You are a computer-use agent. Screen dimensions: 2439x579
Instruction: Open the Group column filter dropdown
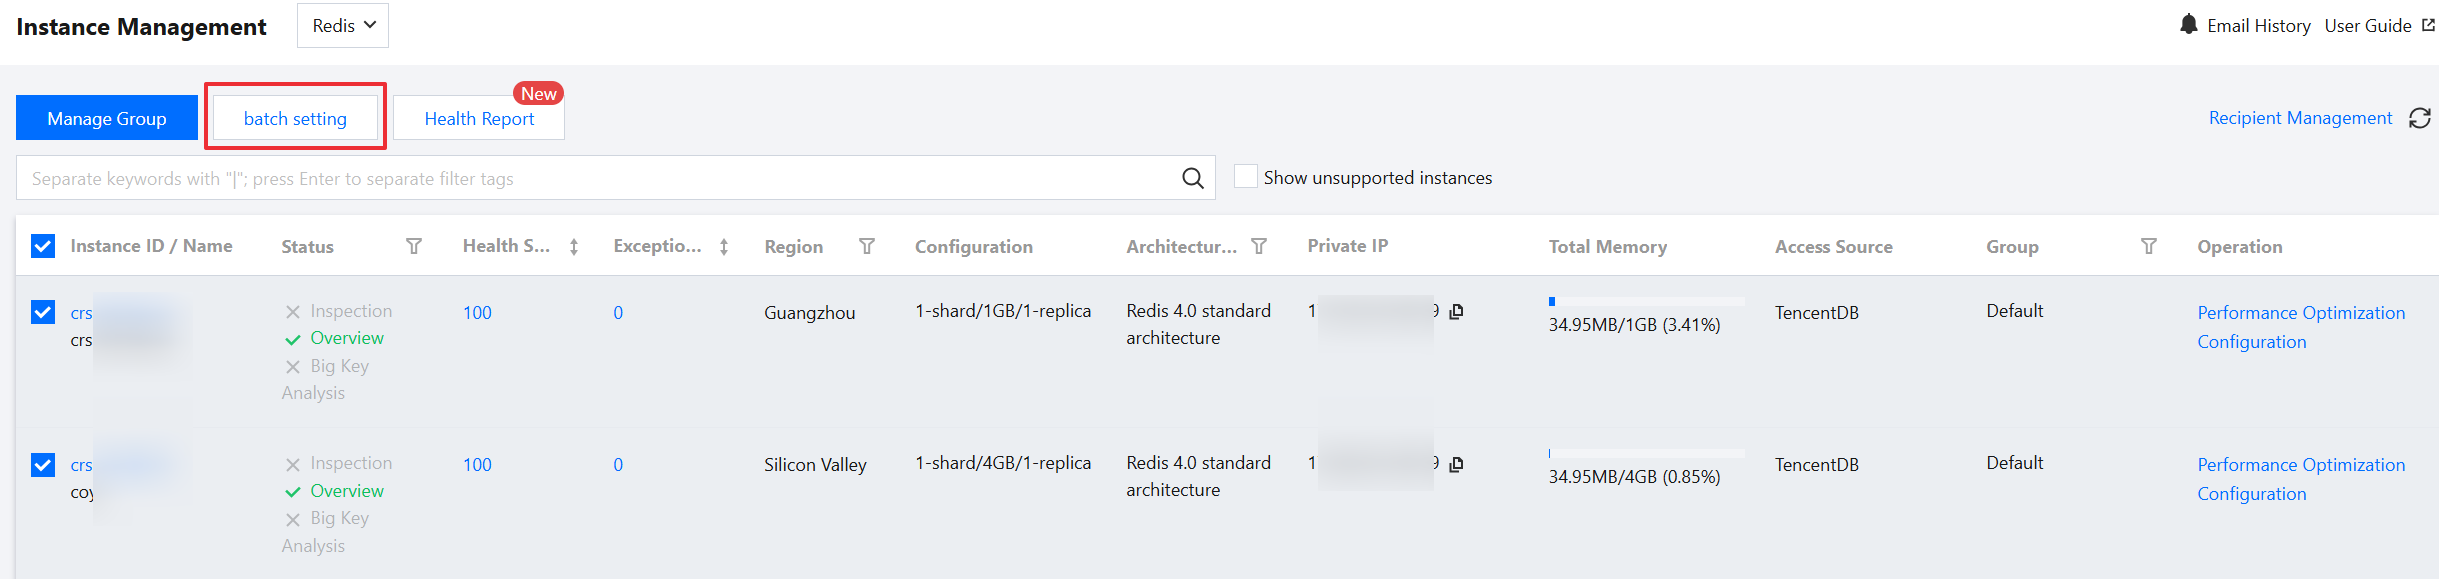click(2148, 246)
